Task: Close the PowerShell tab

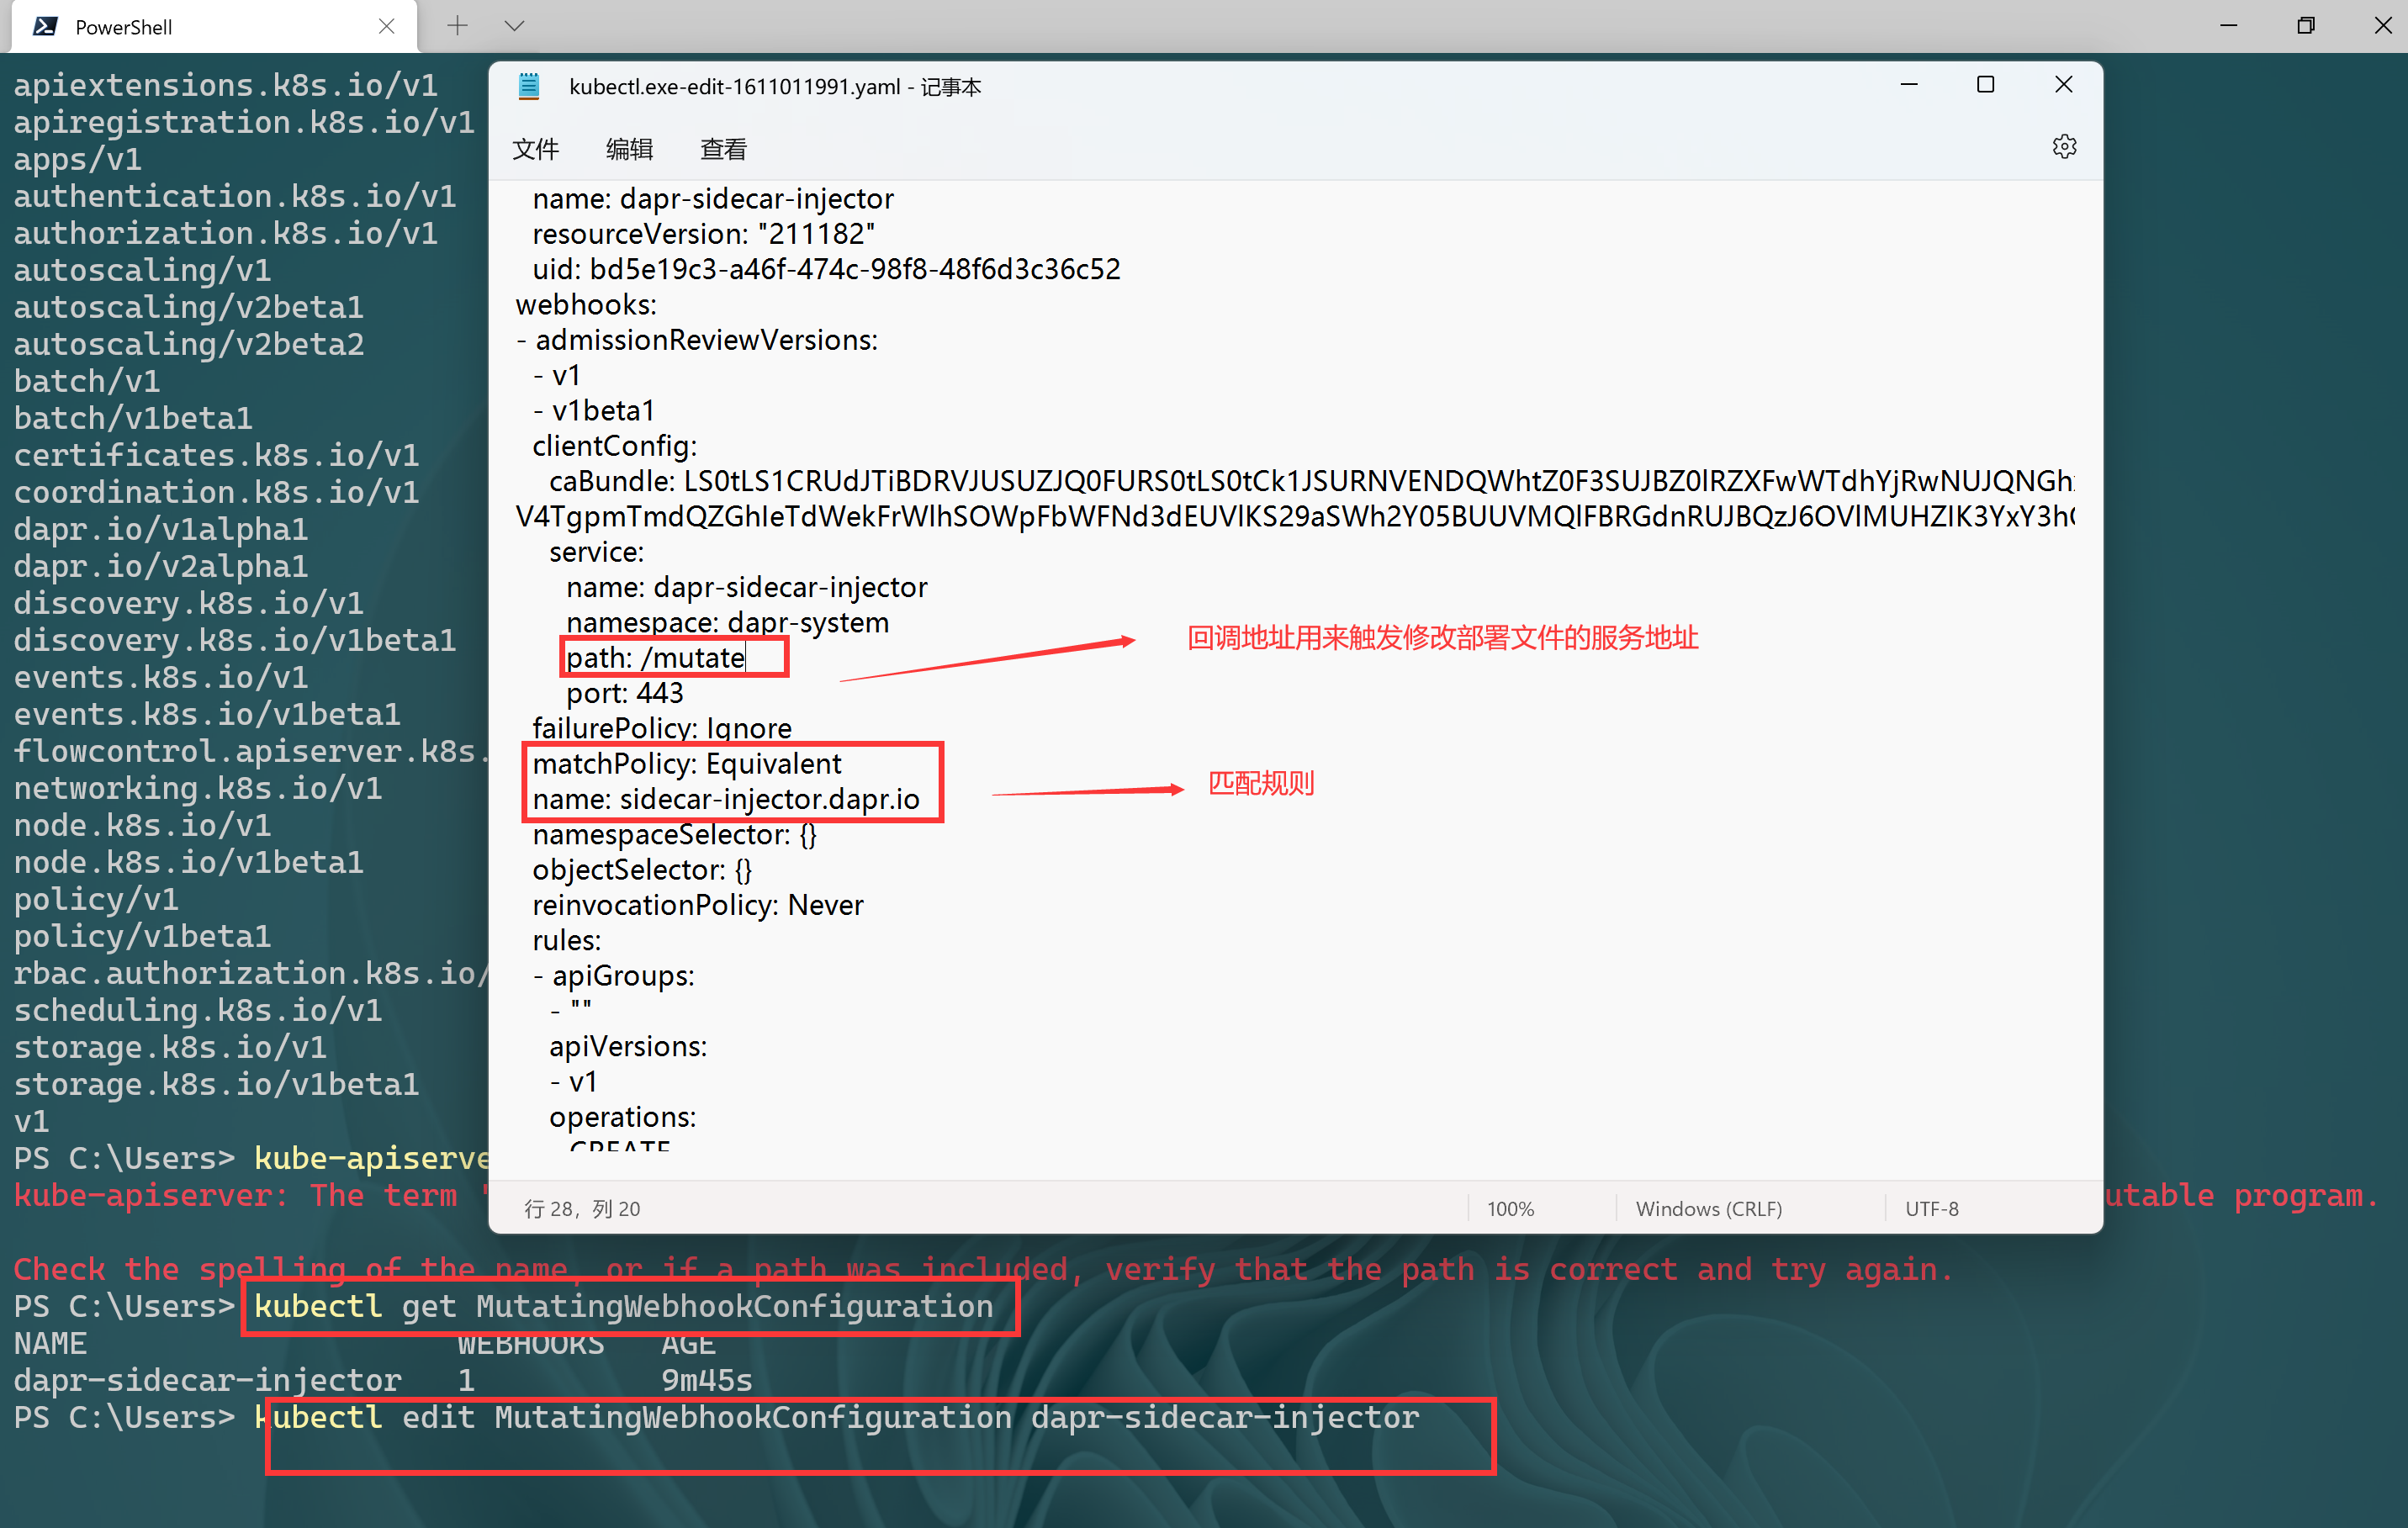Action: click(386, 27)
